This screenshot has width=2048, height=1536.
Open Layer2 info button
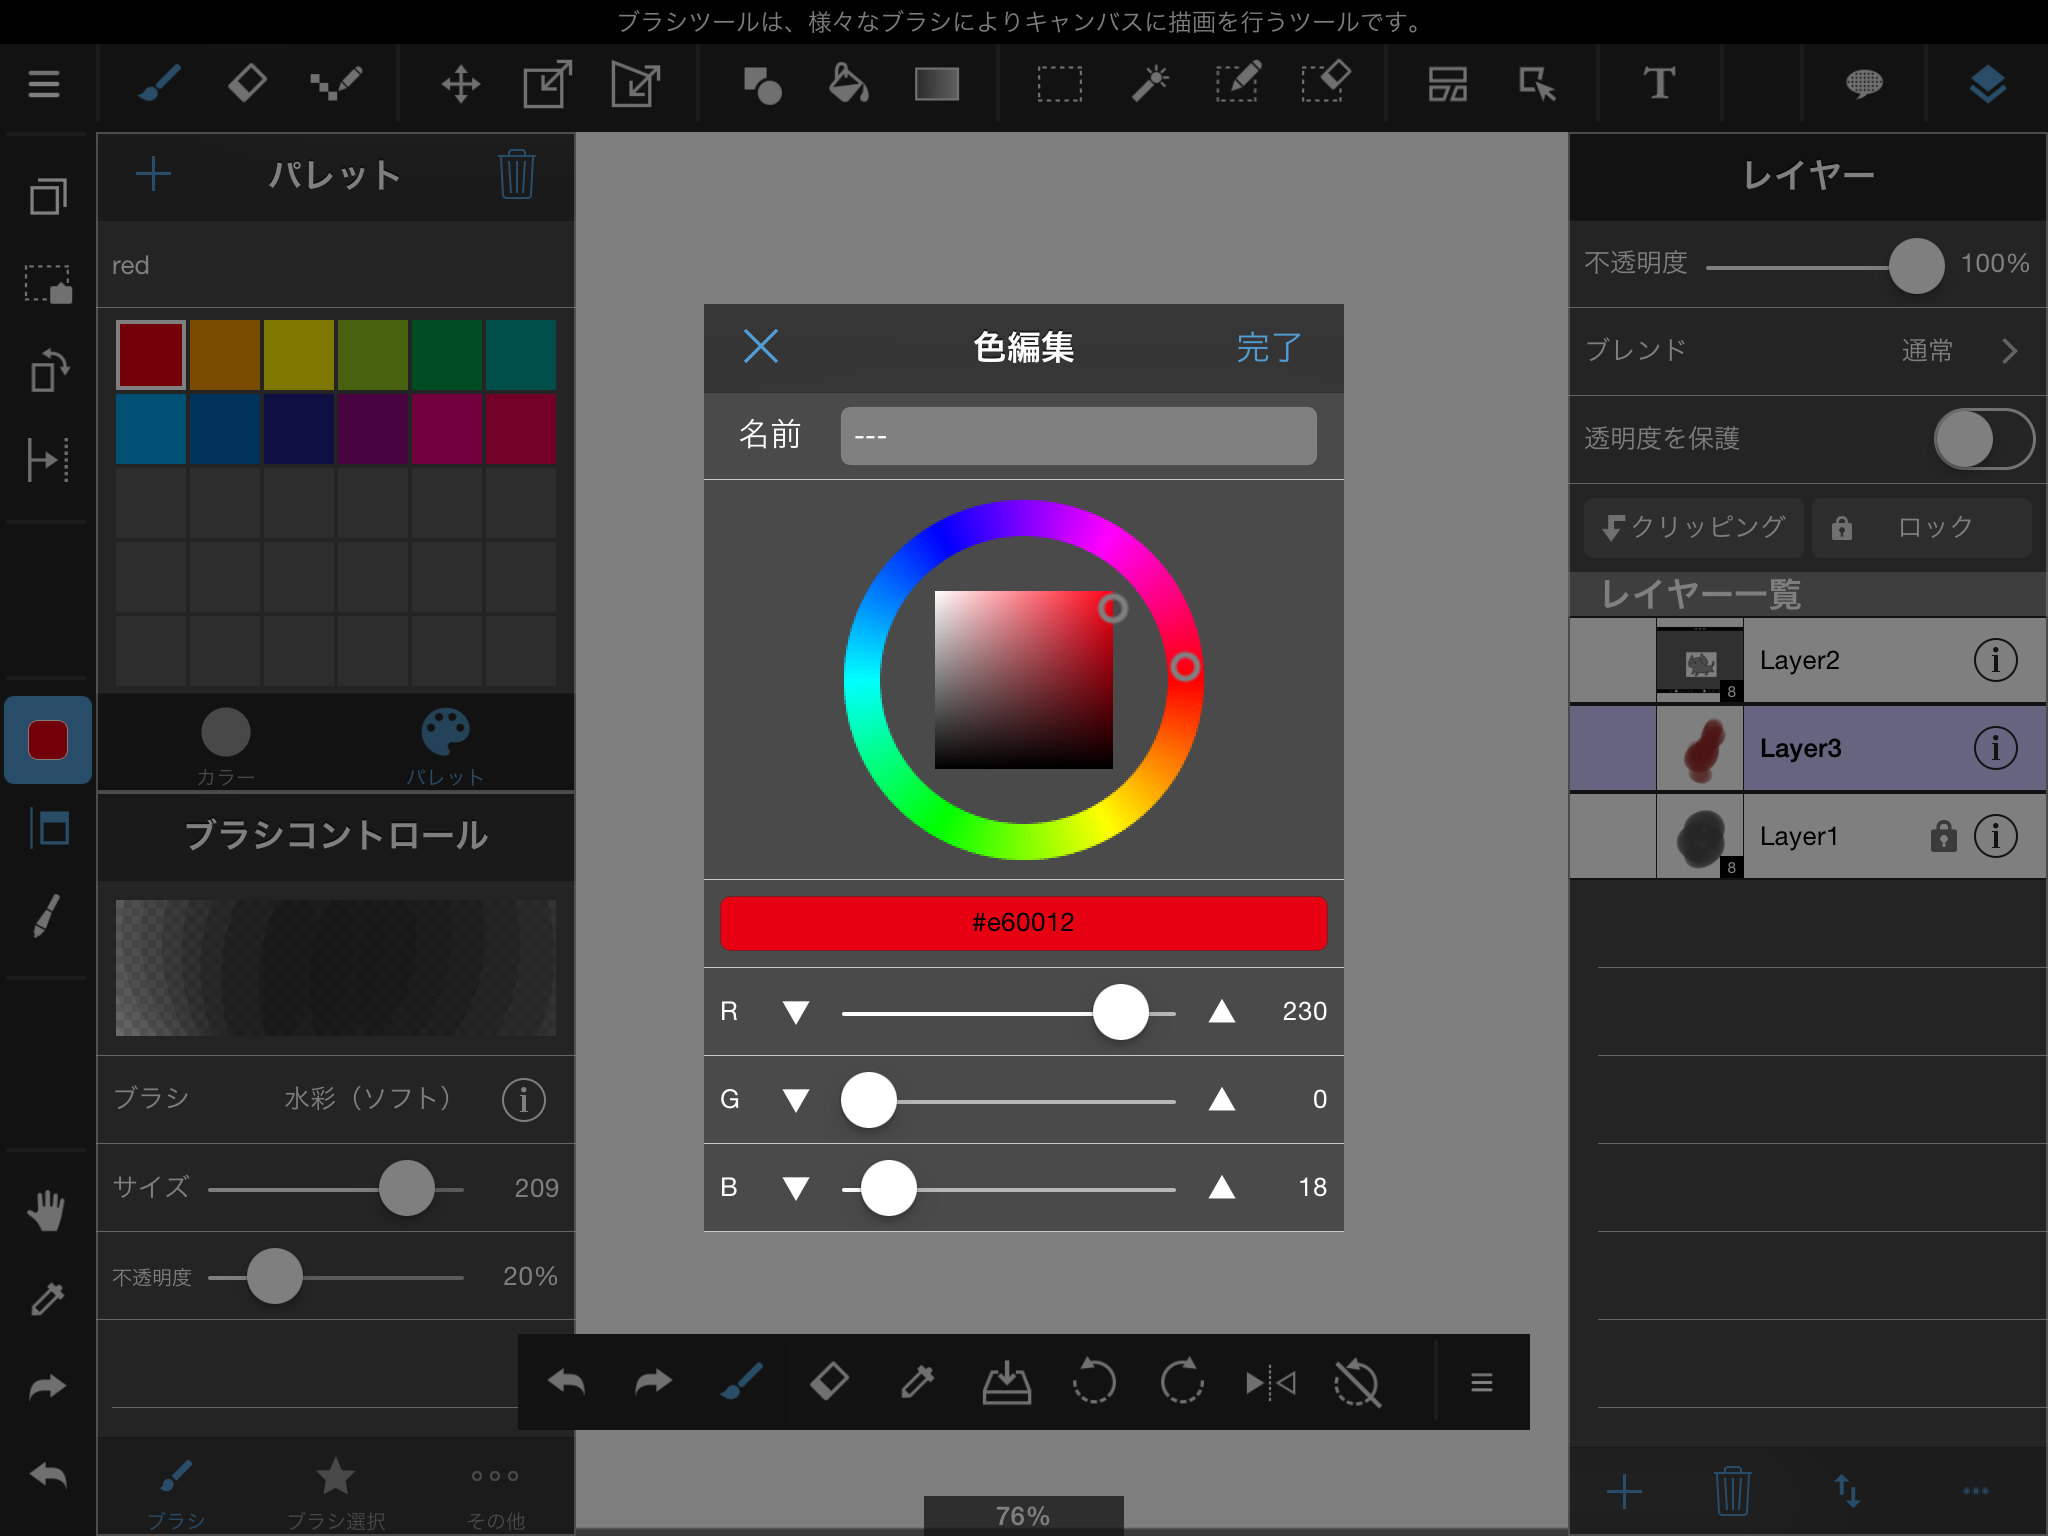1995,660
